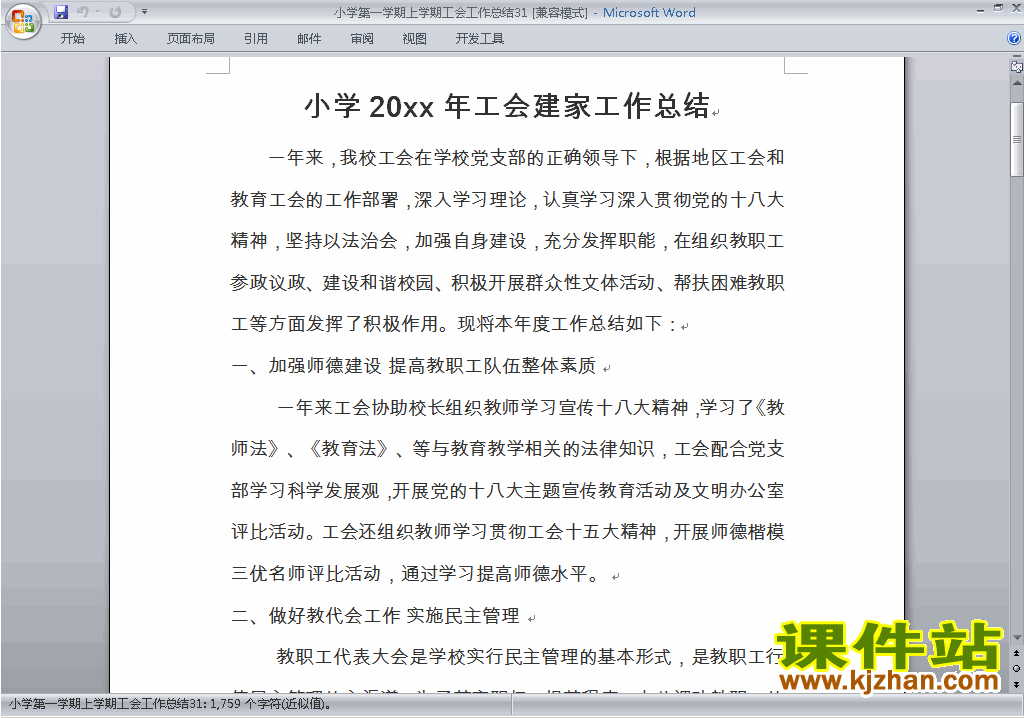The width and height of the screenshot is (1024, 718).
Task: Click the heading 二、做好教代会工作 实施民主管理
Action: click(376, 615)
